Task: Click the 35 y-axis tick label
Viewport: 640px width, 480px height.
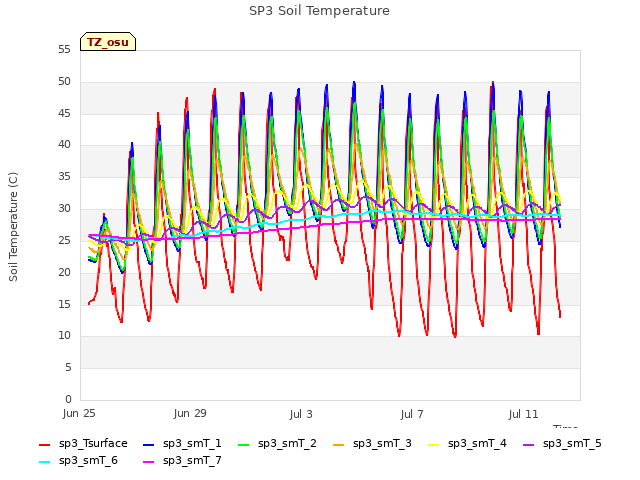Action: [64, 176]
